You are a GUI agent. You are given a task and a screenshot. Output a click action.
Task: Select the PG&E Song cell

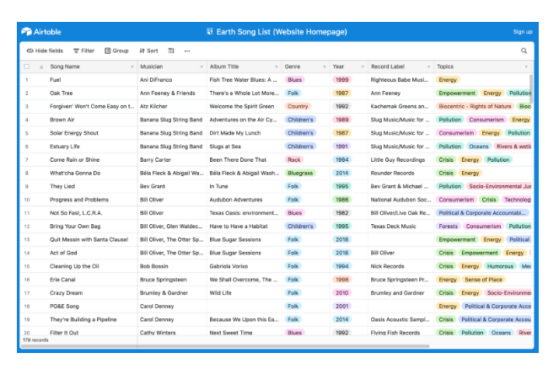tap(92, 306)
